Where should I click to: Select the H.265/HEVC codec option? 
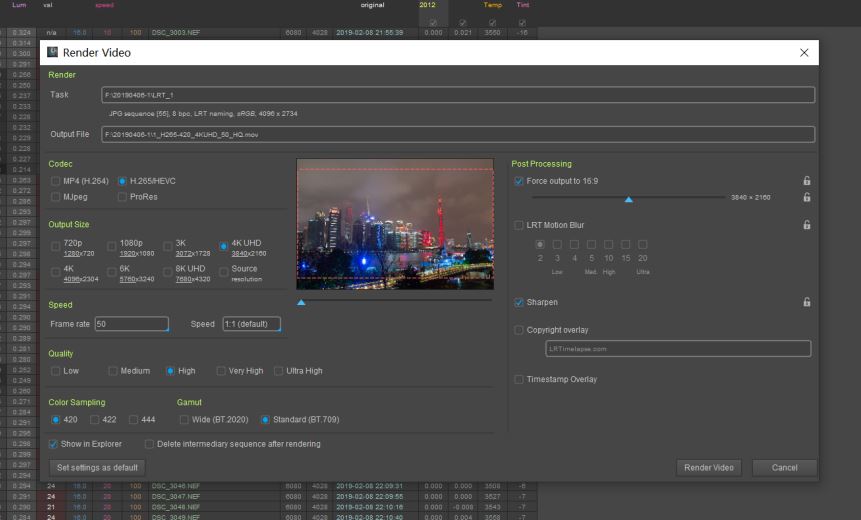122,181
